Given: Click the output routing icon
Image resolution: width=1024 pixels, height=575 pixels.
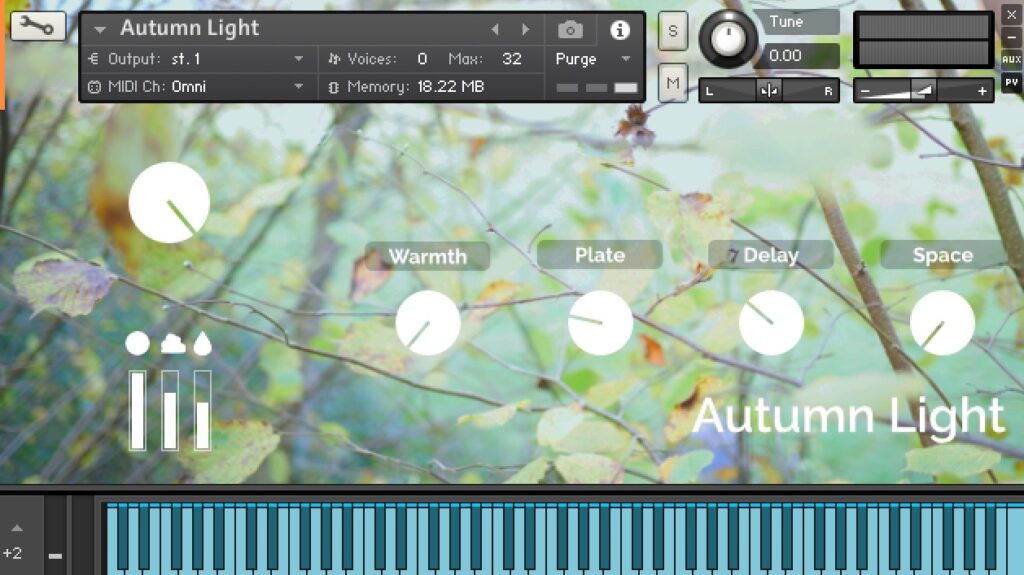Looking at the screenshot, I should (x=93, y=59).
